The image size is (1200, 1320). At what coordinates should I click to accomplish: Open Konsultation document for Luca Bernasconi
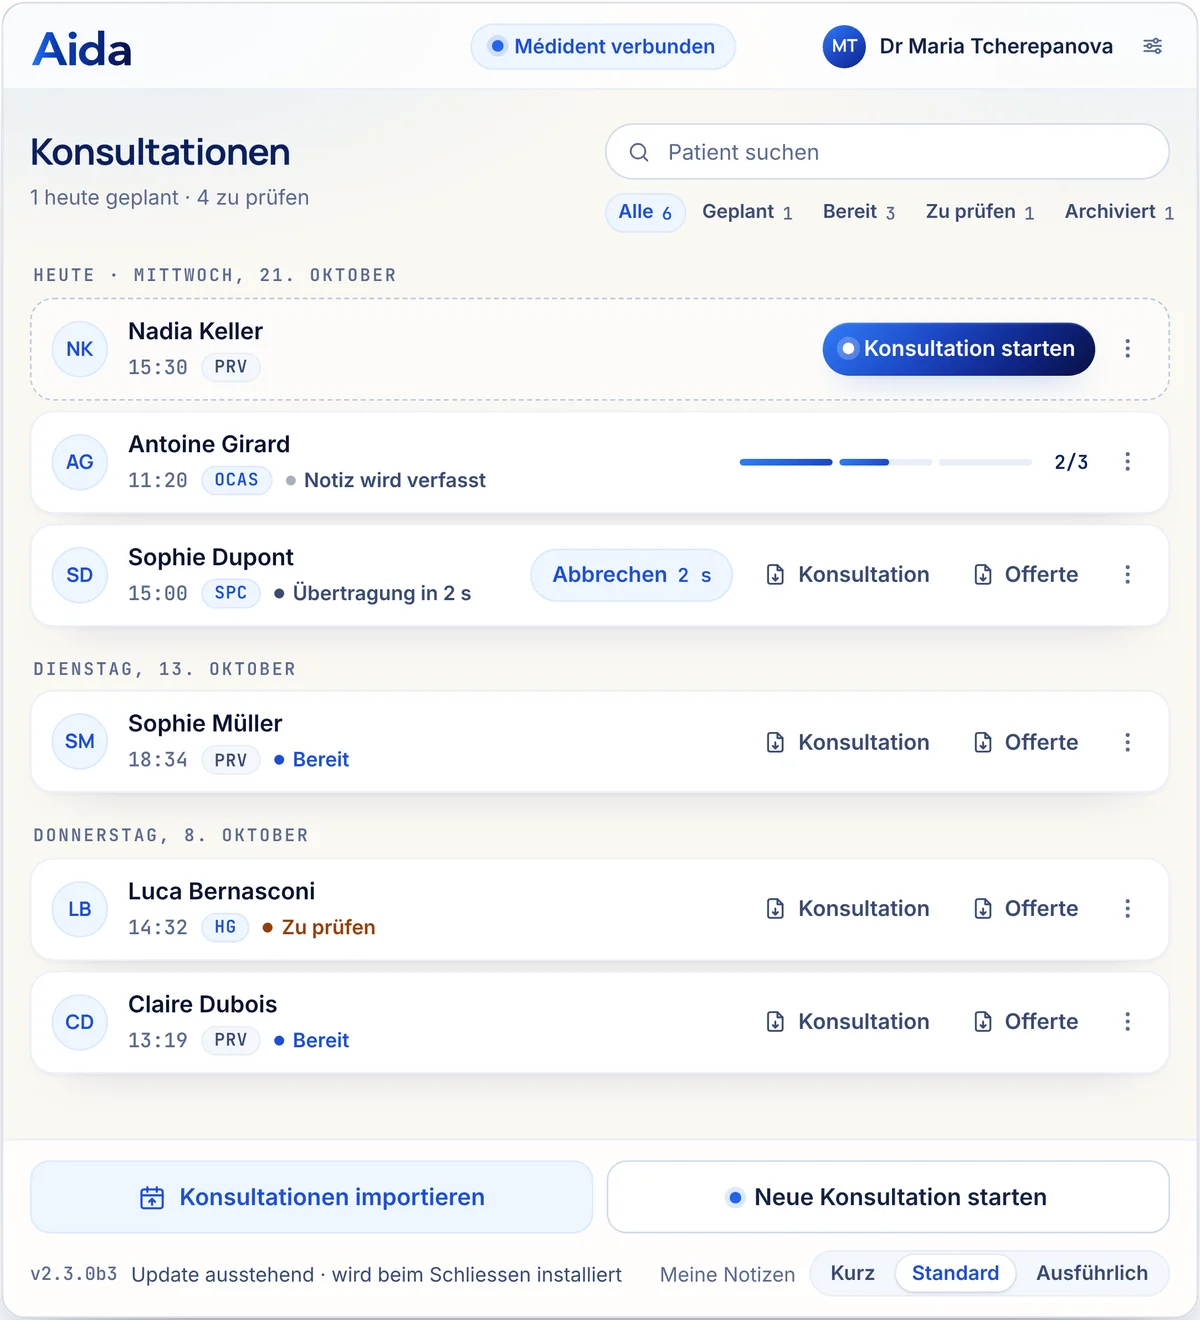click(848, 908)
